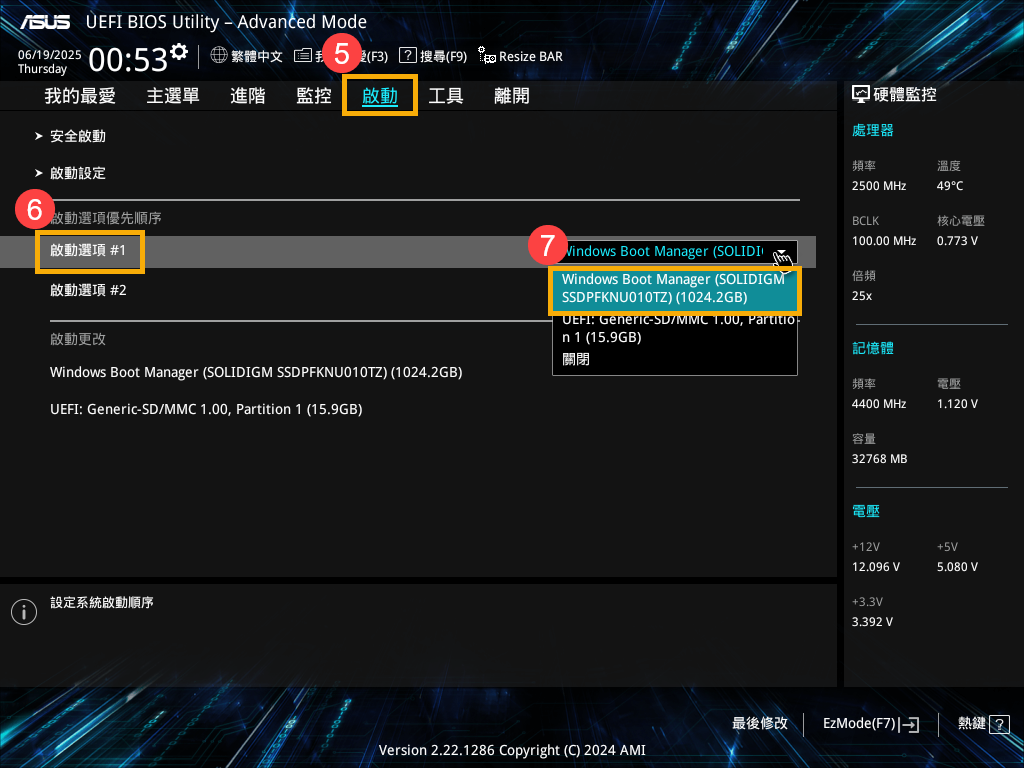Click 處理器 section heading
The width and height of the screenshot is (1024, 768).
(x=872, y=130)
